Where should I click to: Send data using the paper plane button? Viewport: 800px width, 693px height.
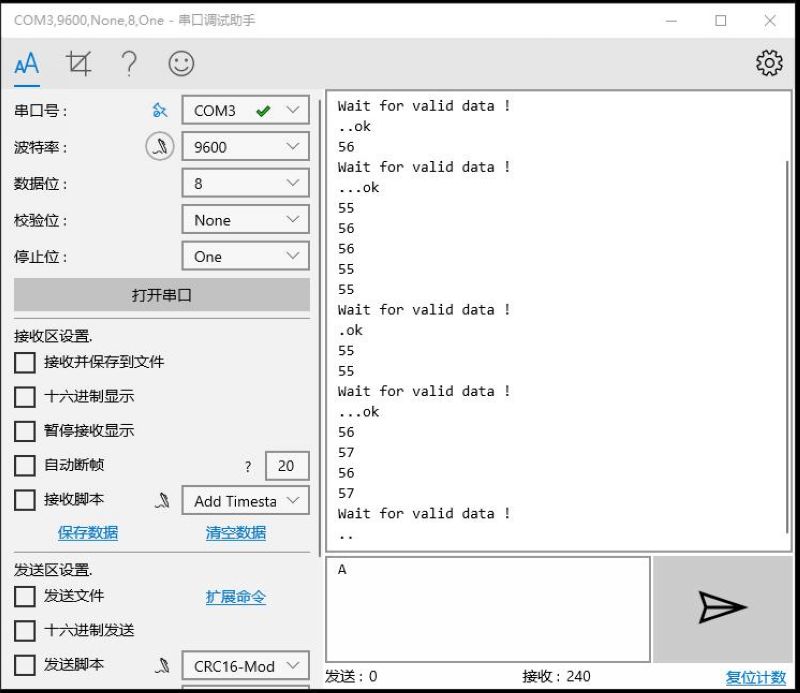(x=719, y=608)
